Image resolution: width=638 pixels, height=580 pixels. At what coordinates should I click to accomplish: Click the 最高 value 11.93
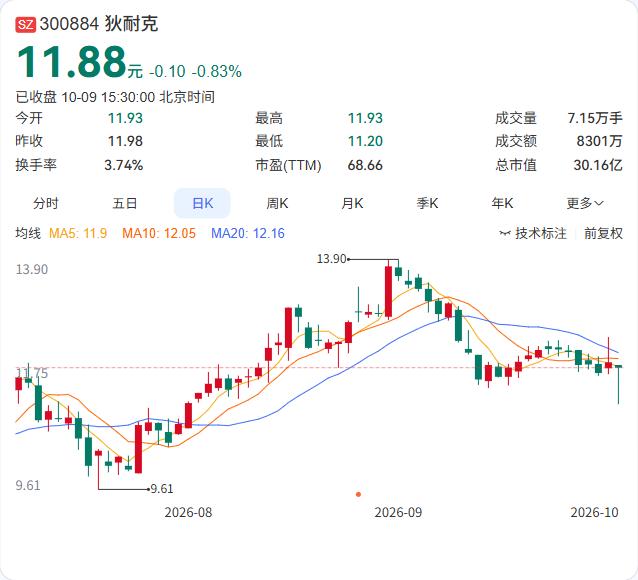pyautogui.click(x=365, y=118)
